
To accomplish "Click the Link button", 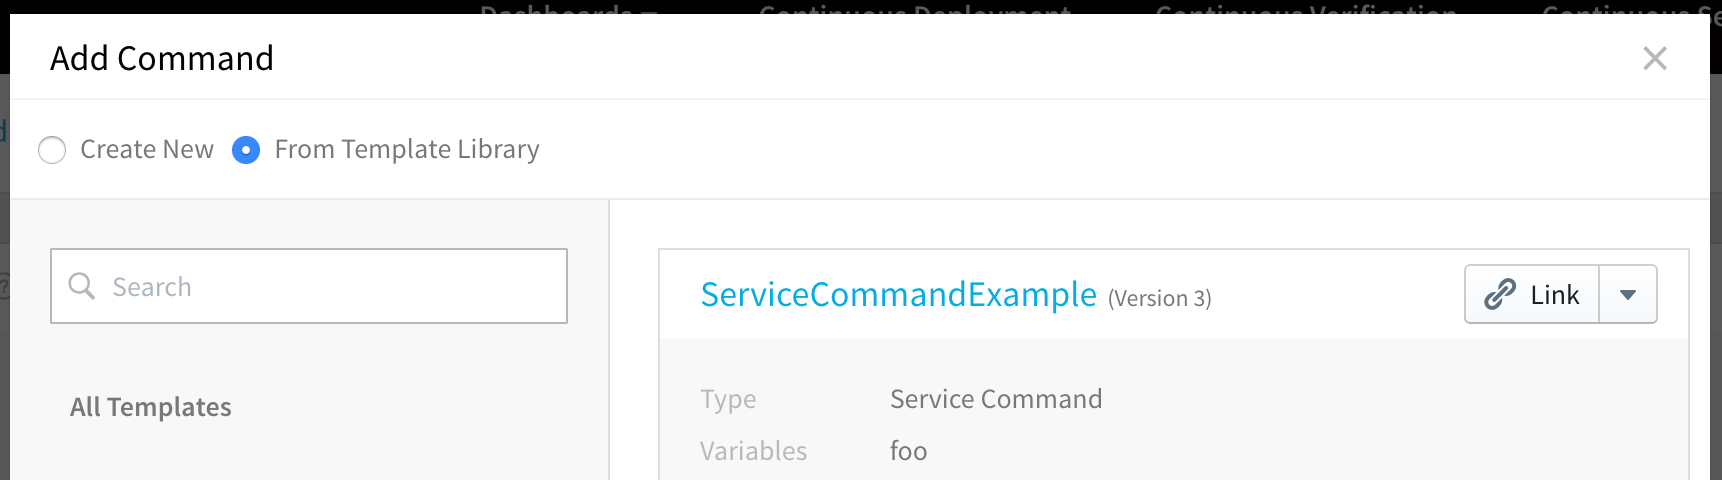I will click(1532, 294).
